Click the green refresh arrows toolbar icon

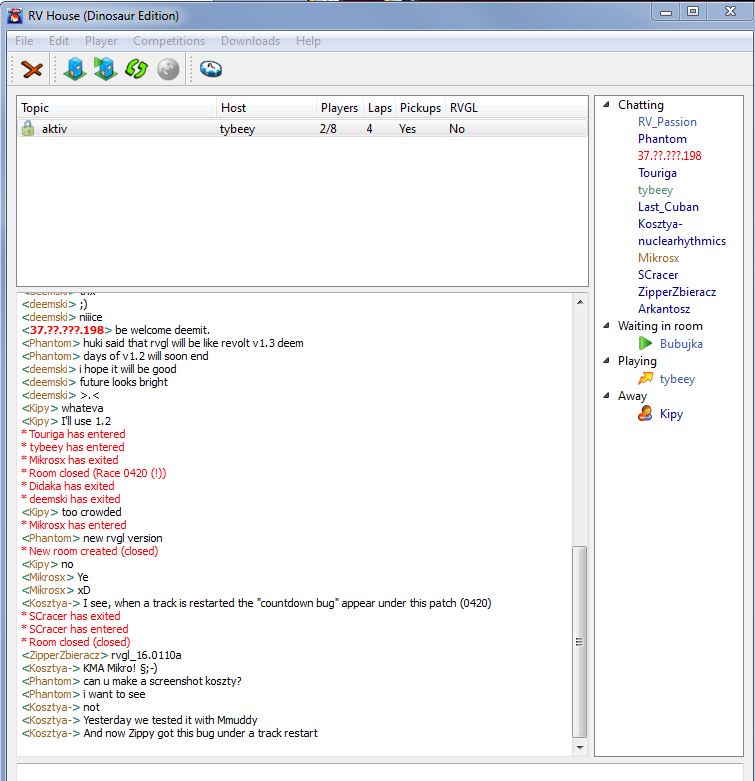coord(136,69)
